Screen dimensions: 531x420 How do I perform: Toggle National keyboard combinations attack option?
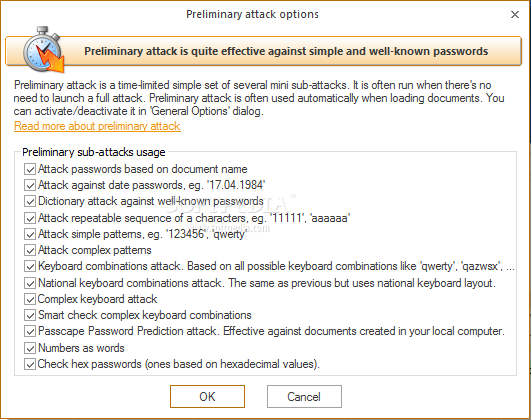coord(30,283)
